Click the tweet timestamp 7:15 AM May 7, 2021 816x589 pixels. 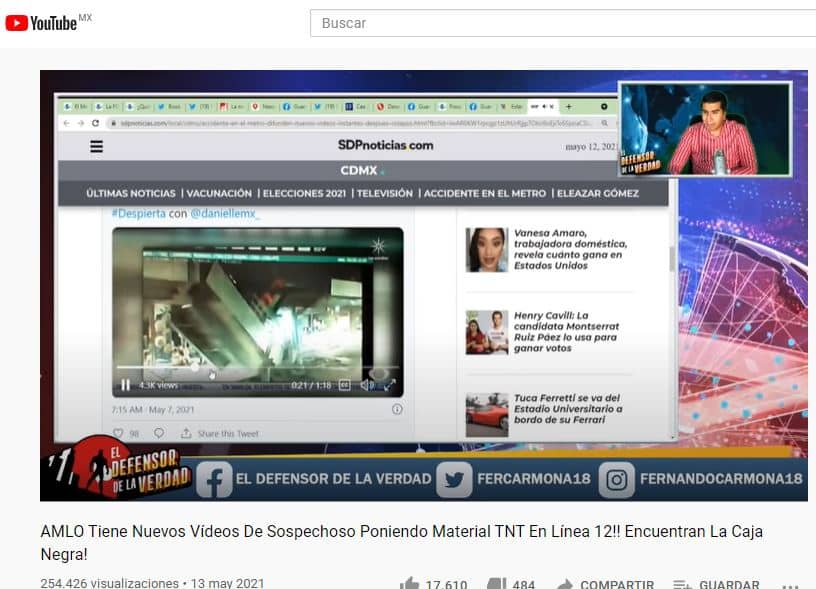point(153,409)
